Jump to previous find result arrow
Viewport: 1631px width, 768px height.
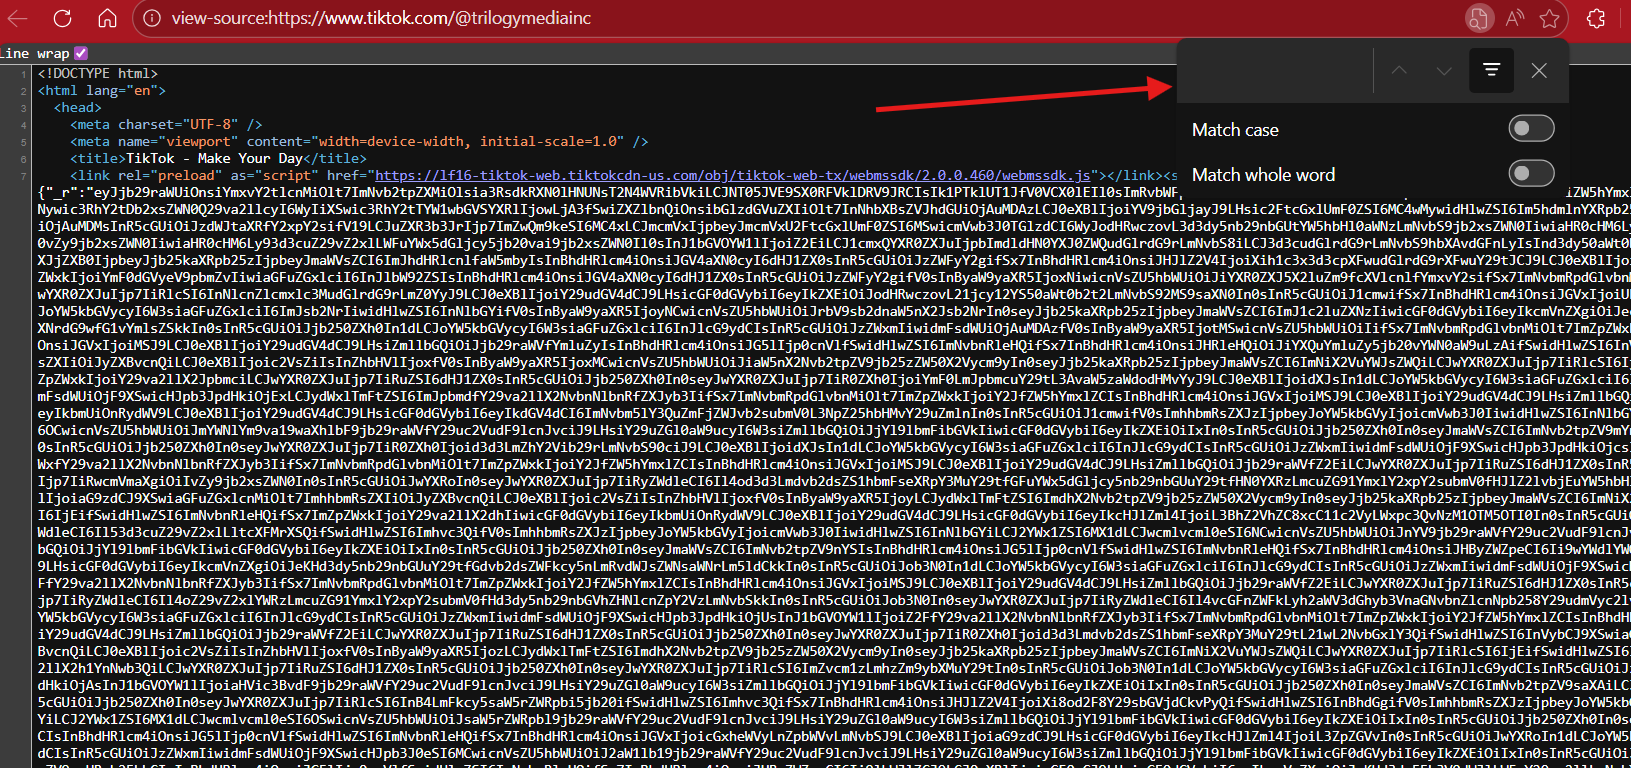1399,70
